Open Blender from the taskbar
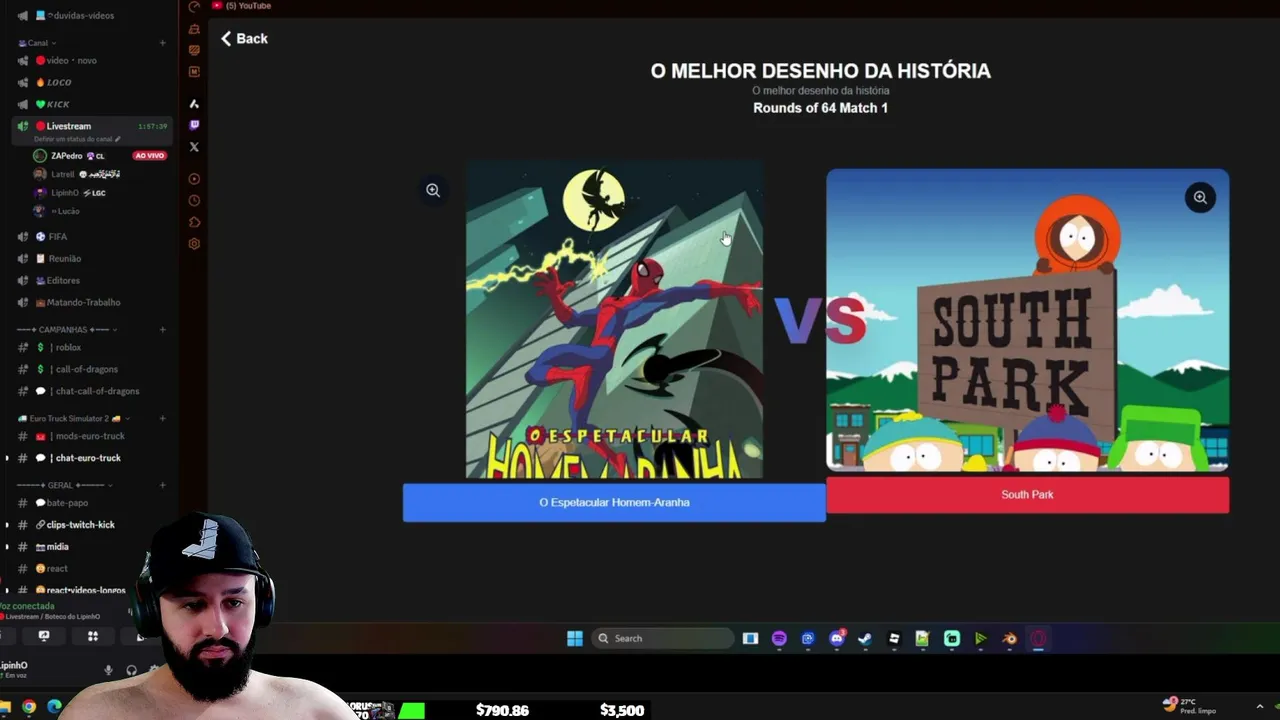The width and height of the screenshot is (1280, 720). 1010,639
